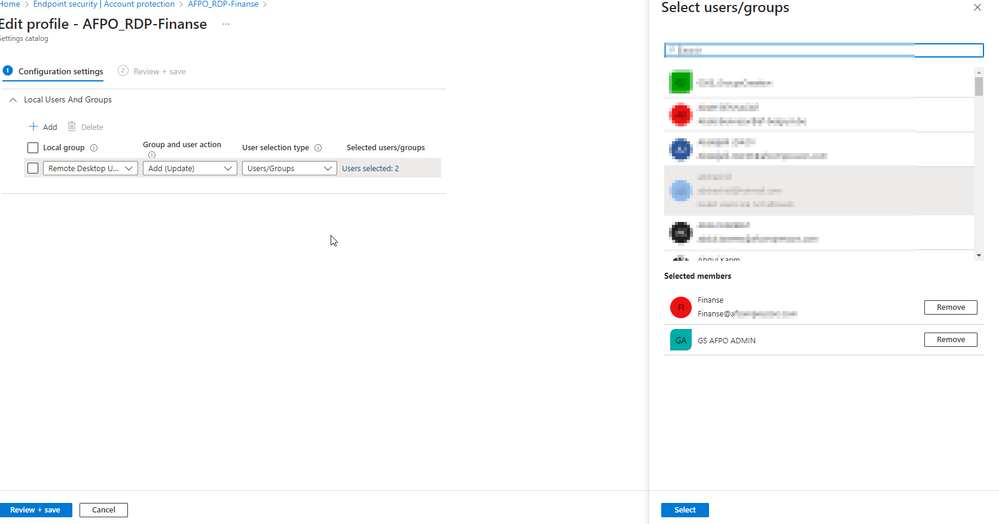Open Users selected: 2 link
The height and width of the screenshot is (524, 999).
click(370, 168)
